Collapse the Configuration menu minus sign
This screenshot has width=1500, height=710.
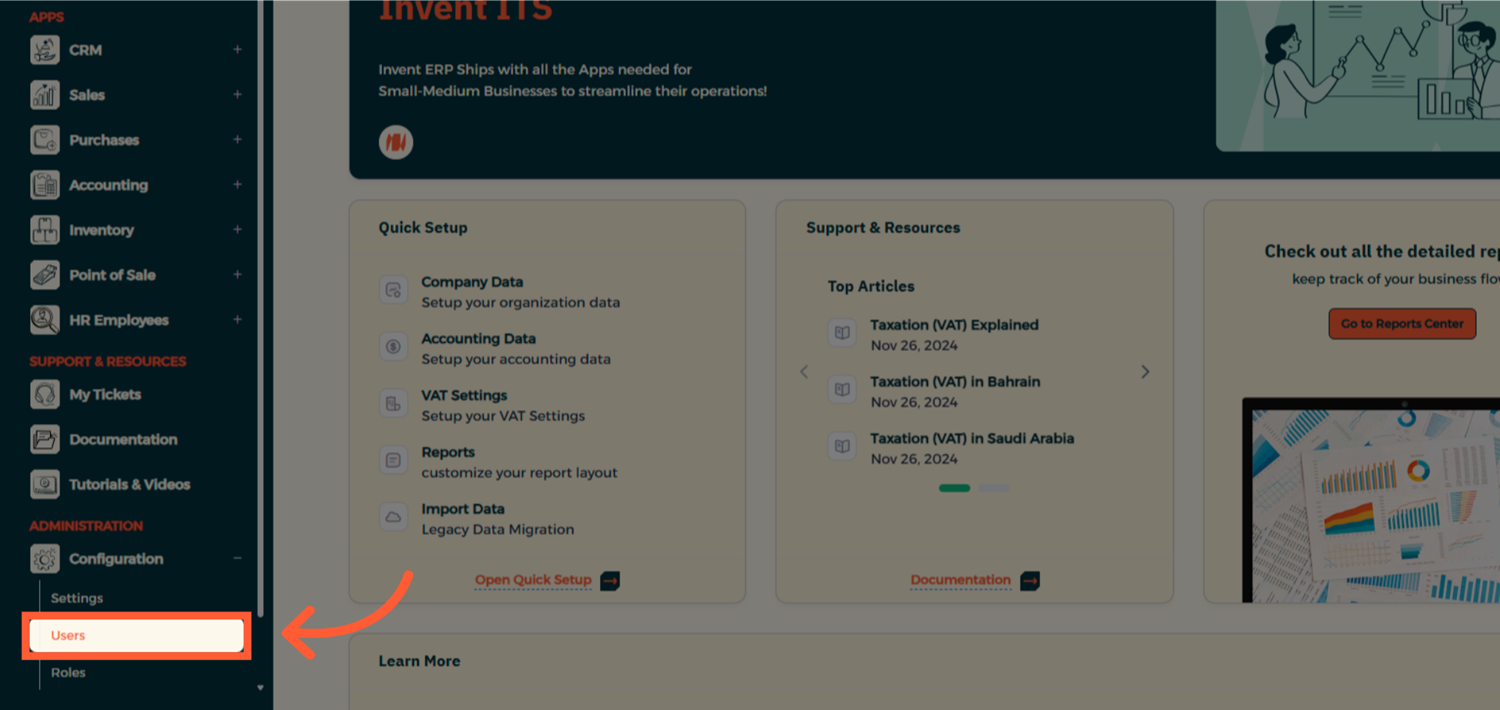click(237, 559)
